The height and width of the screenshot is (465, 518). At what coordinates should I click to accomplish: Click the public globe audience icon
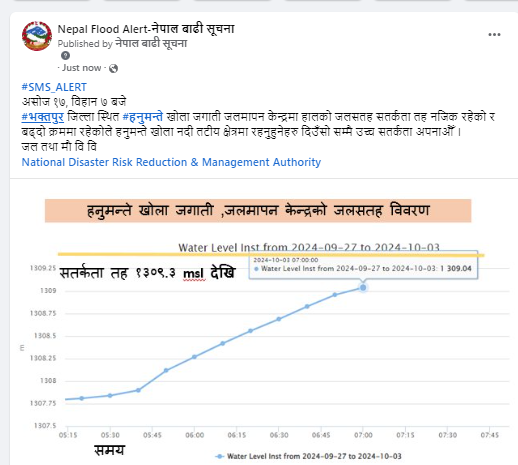pos(114,68)
